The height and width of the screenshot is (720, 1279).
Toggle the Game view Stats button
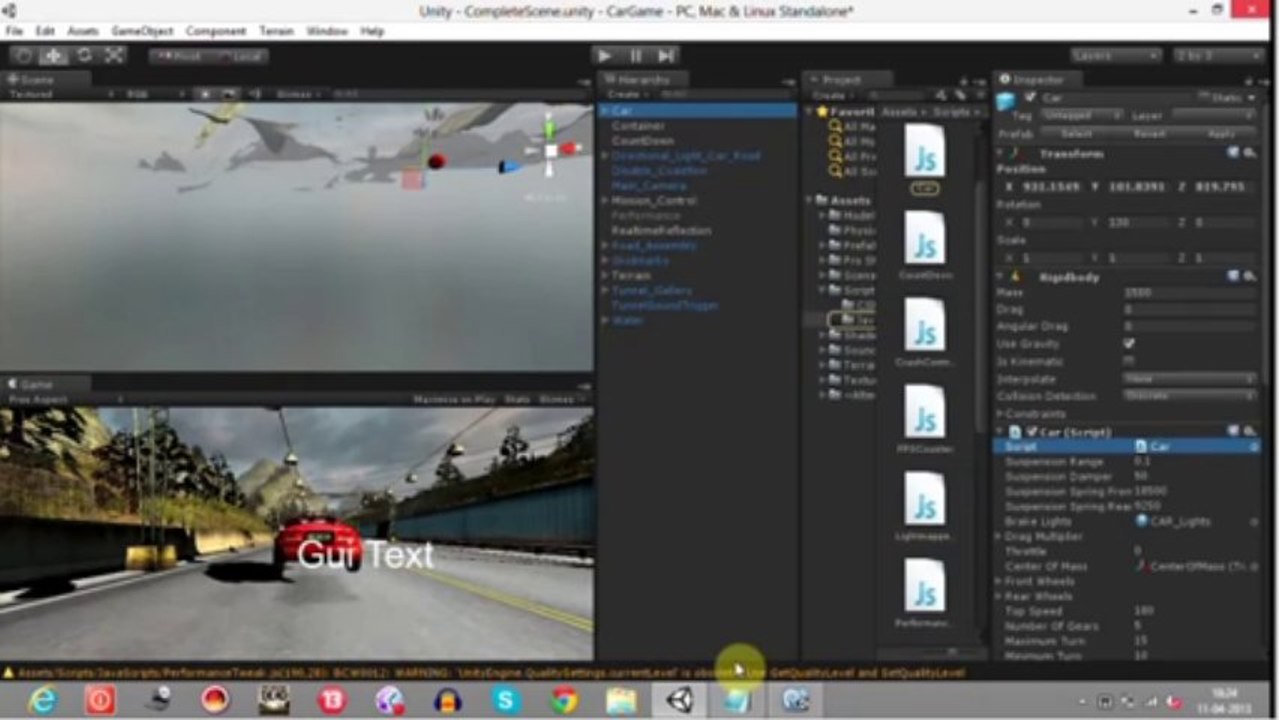pos(517,399)
